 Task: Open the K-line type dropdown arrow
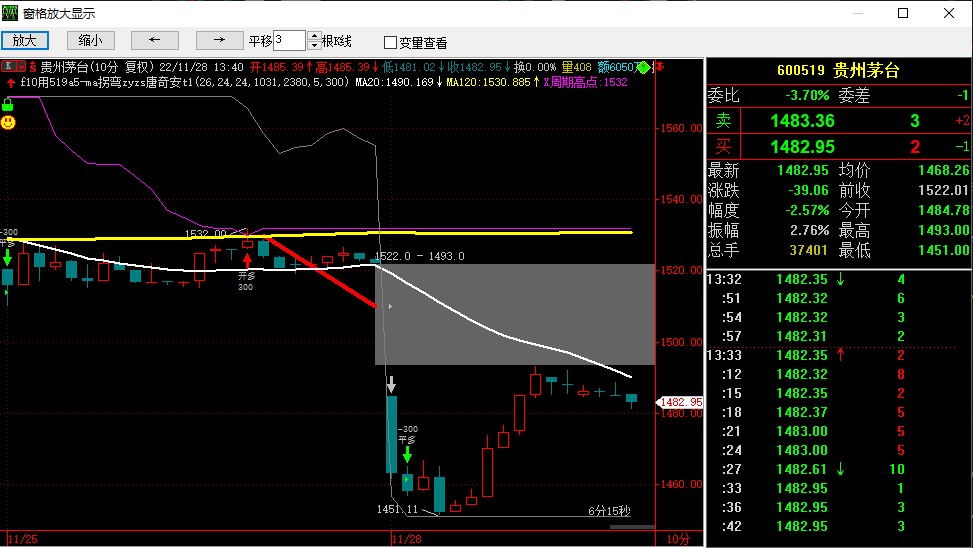pyautogui.click(x=21, y=66)
